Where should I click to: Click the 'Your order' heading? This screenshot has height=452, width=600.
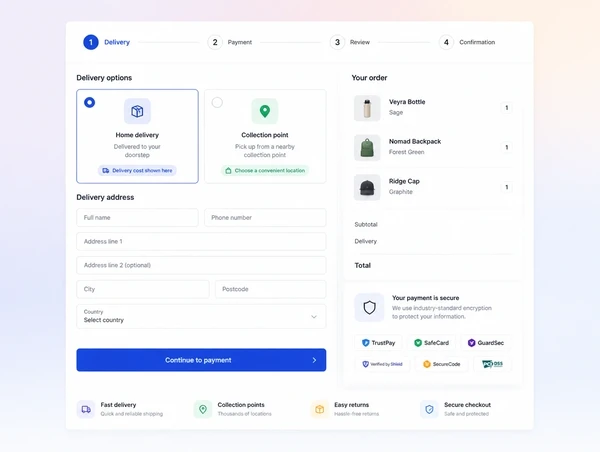pyautogui.click(x=369, y=78)
